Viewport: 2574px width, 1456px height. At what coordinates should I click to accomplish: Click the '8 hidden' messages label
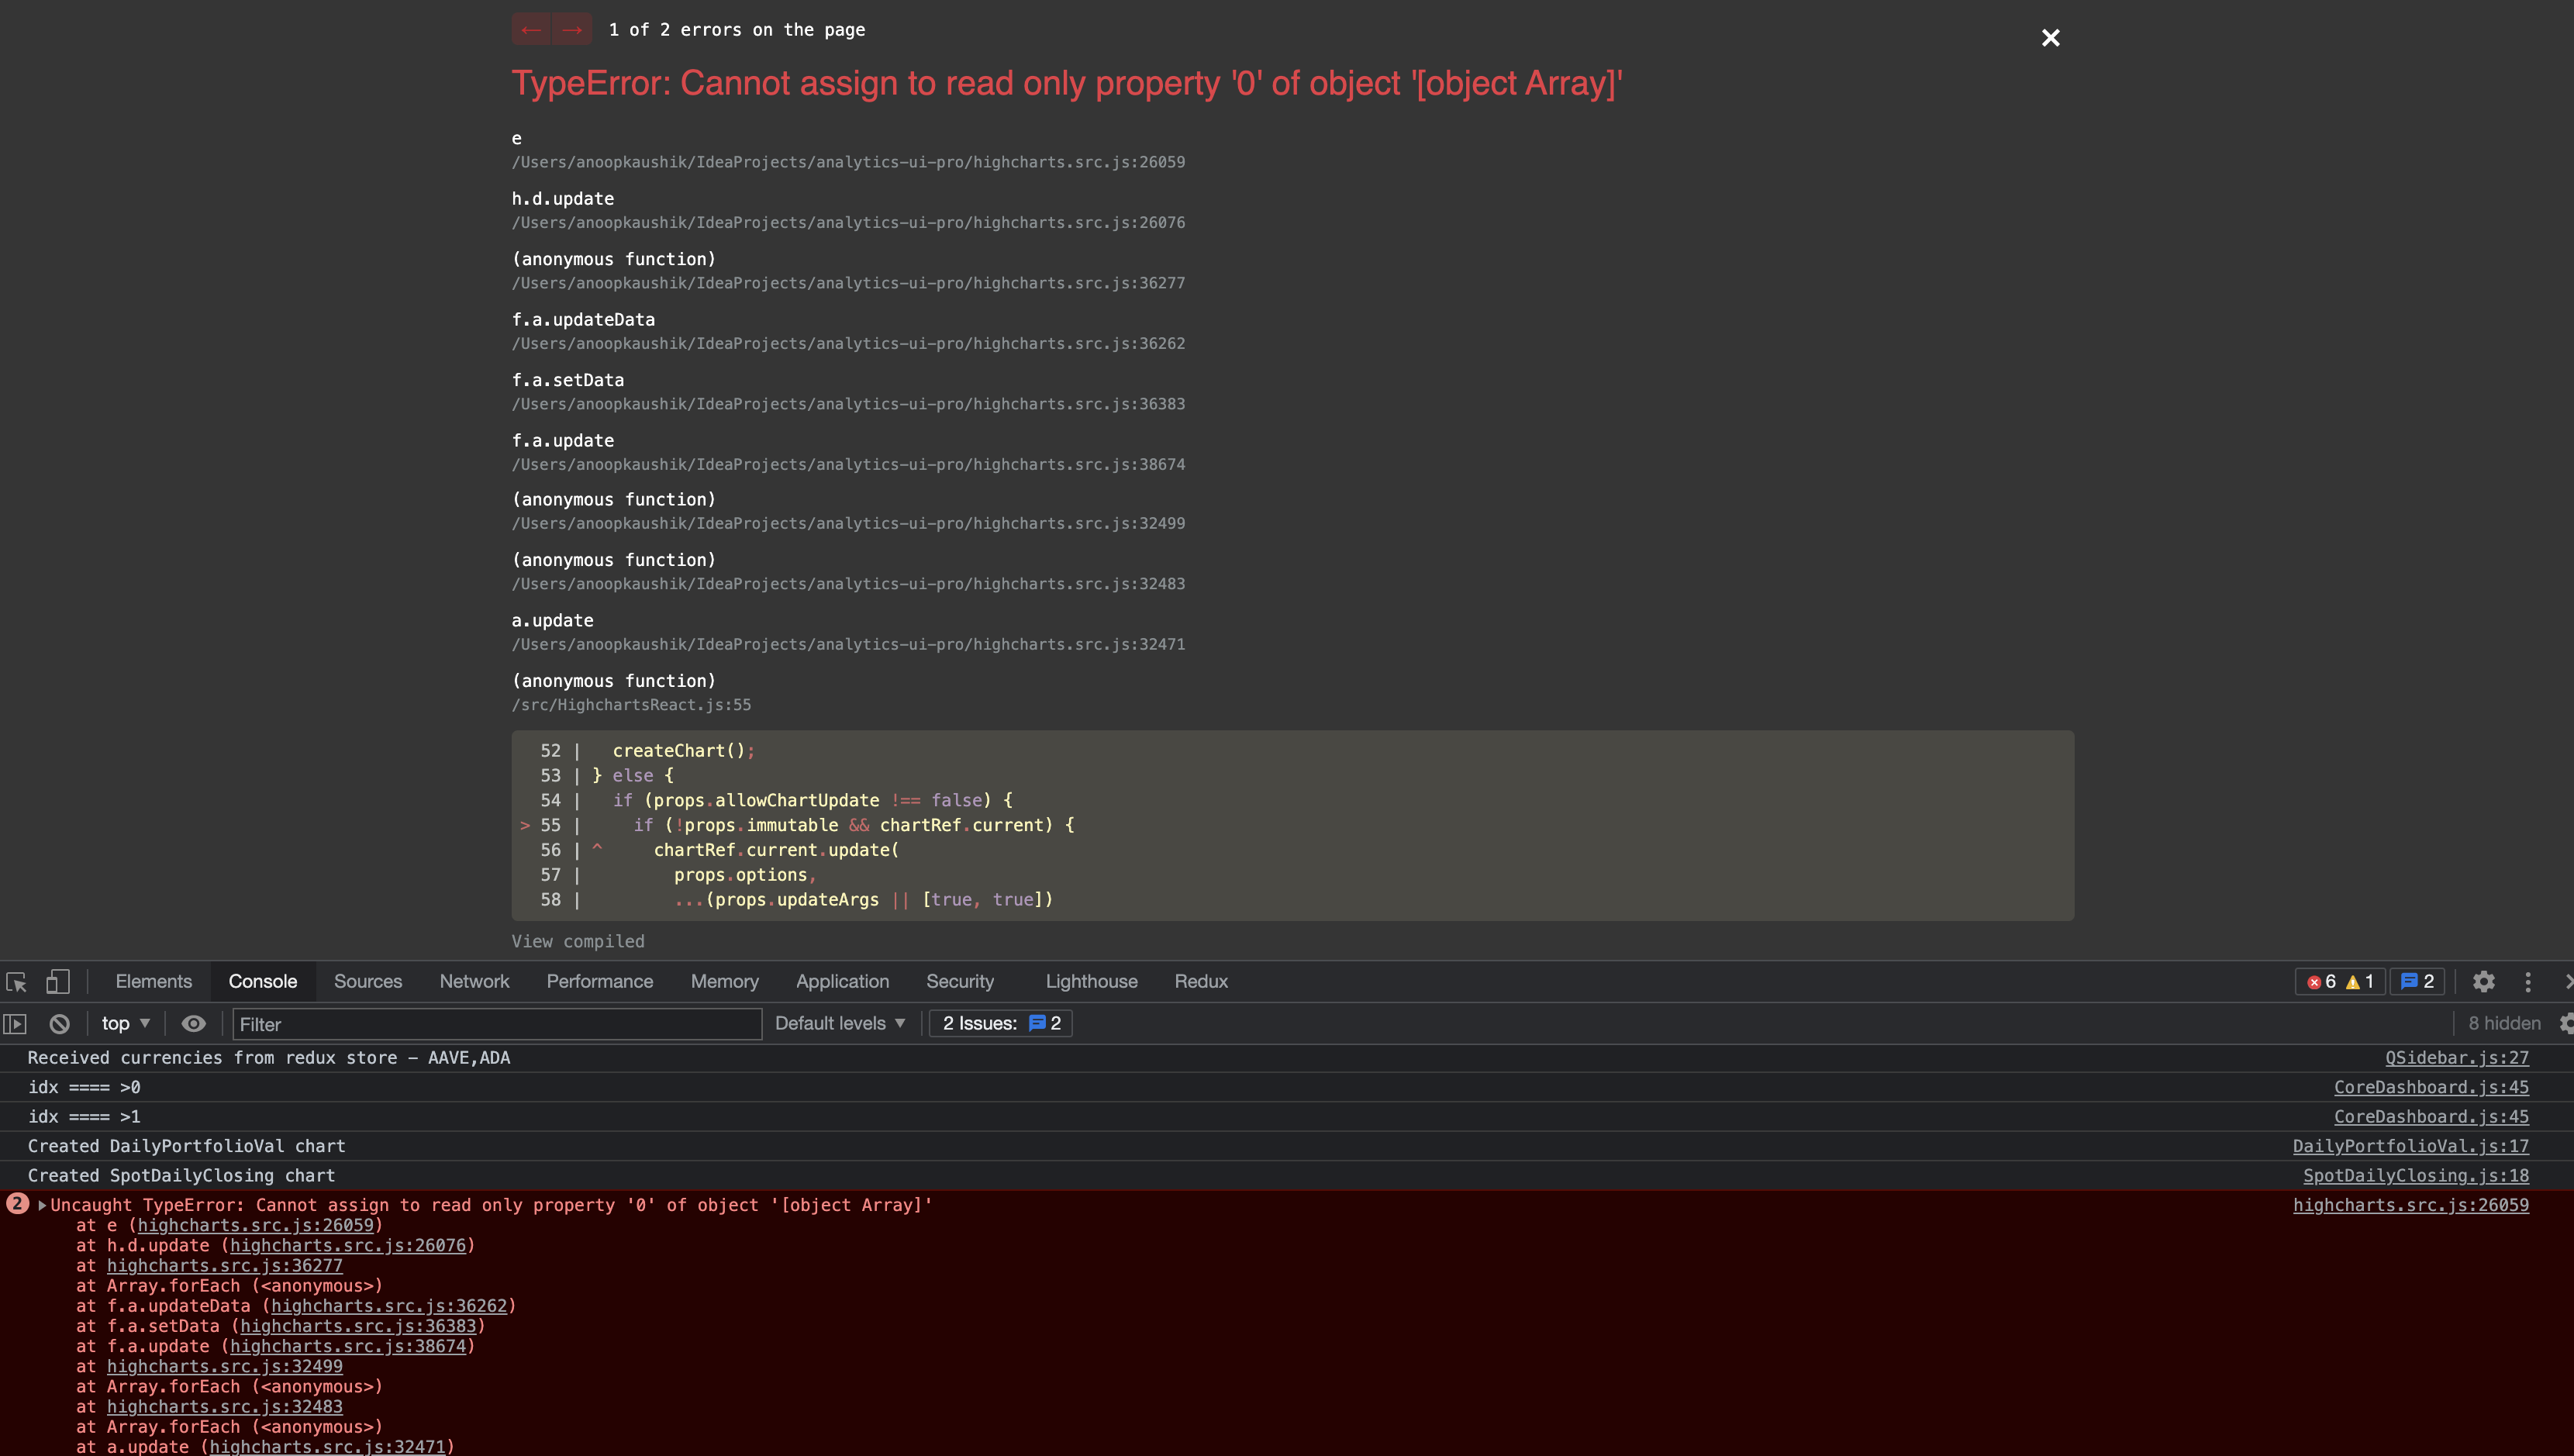[x=2504, y=1024]
